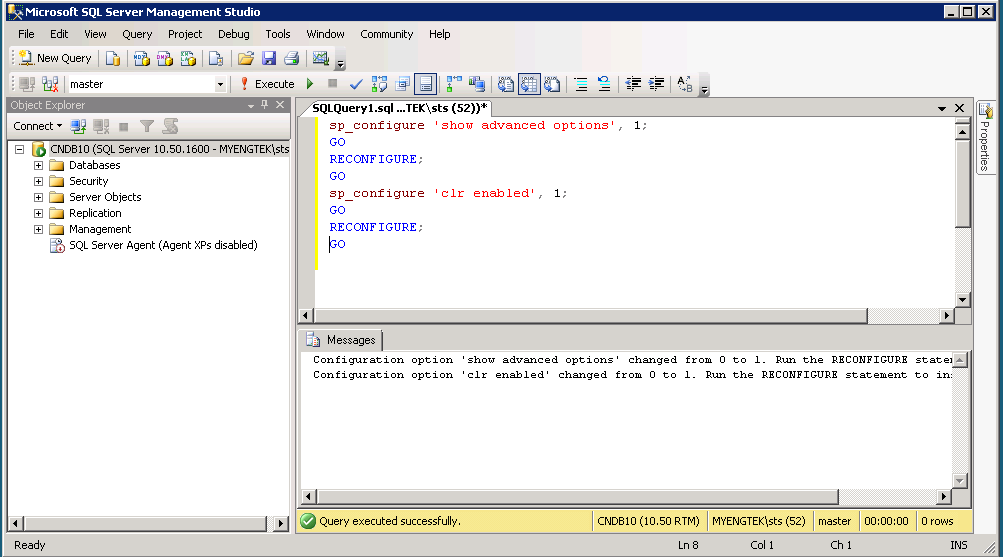Uncomment the selected lines
Viewport: 1003px width, 557px height.
604,84
